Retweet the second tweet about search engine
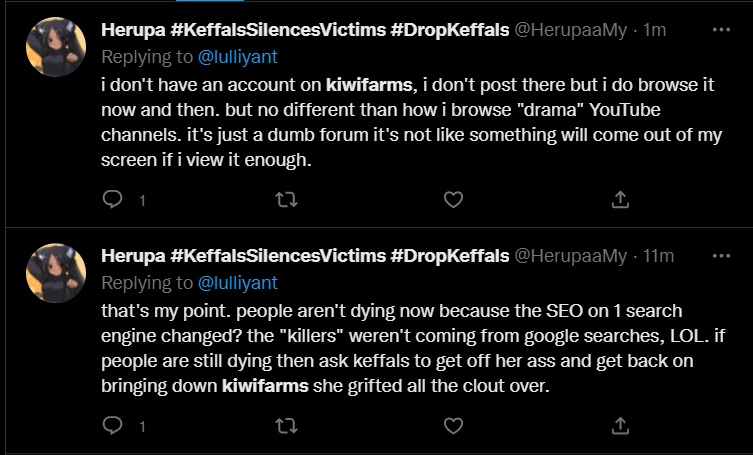This screenshot has height=455, width=753. pyautogui.click(x=286, y=427)
